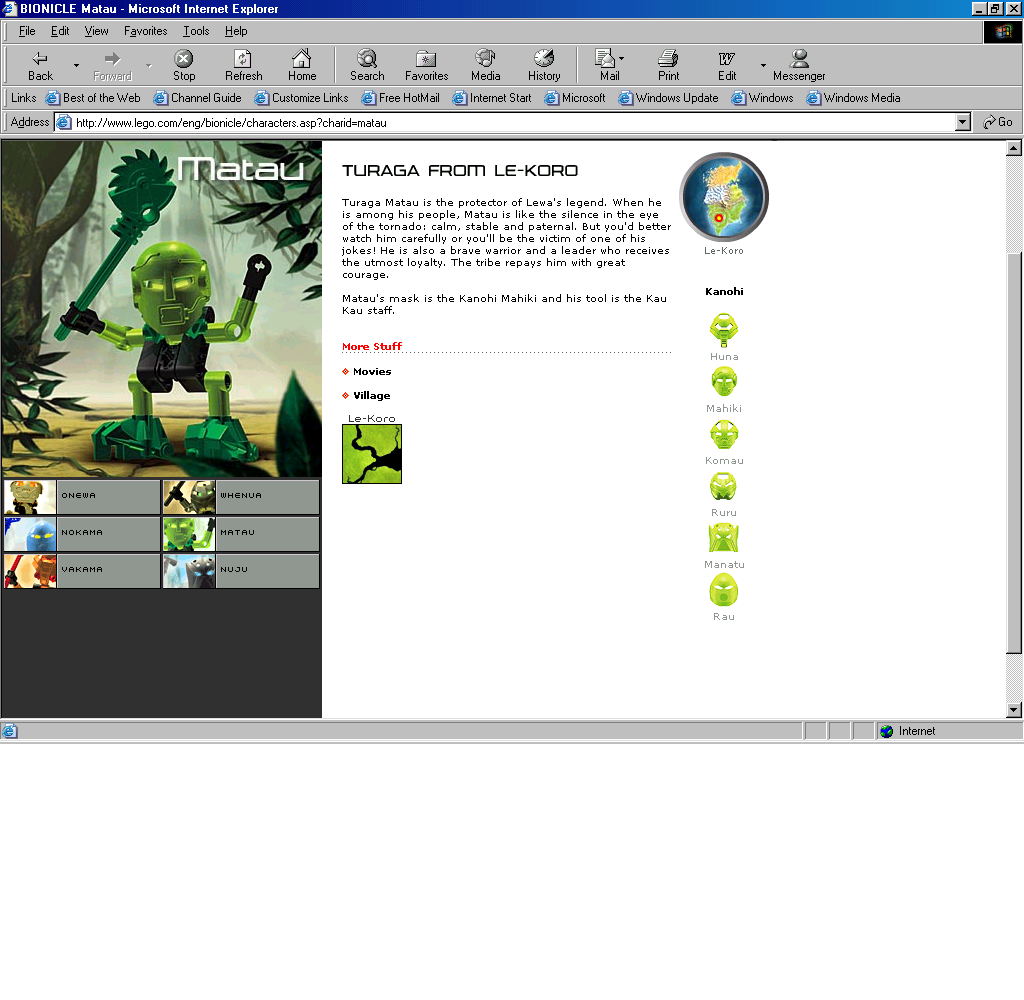Open the Favorites toolbar button
This screenshot has width=1024, height=1000.
click(426, 65)
